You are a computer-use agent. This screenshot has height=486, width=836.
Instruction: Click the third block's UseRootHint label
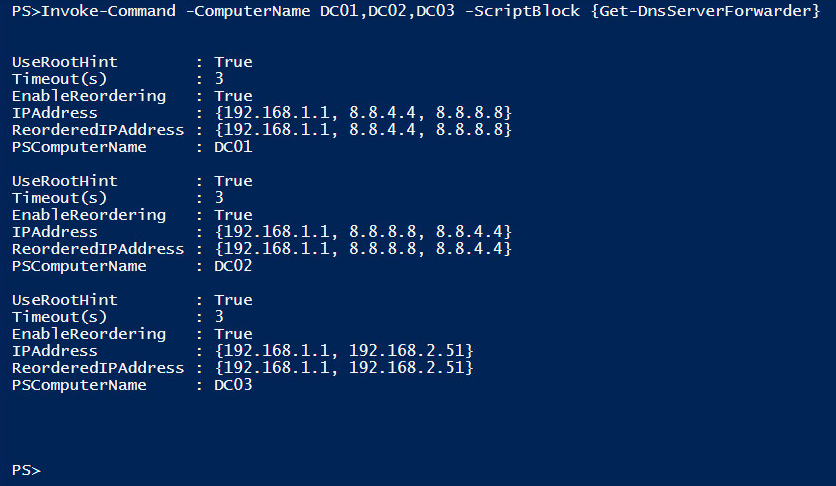[x=65, y=299]
